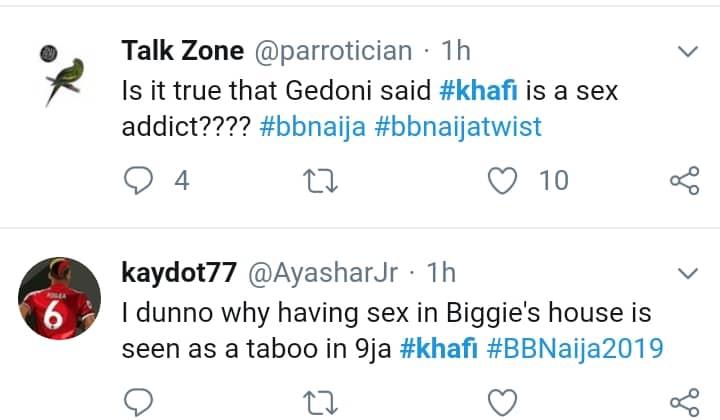
Task: Reply to Talk Zone's tweet
Action: coord(139,181)
